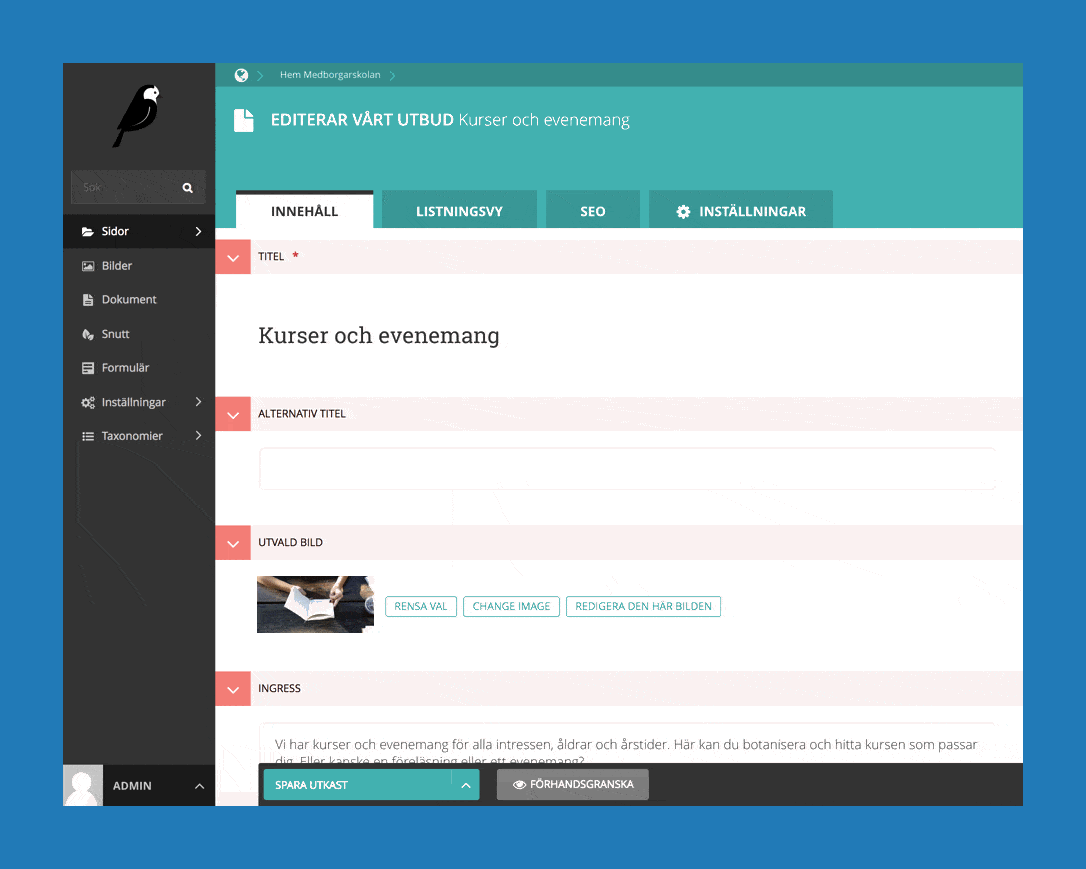Click the "INGRESS" section label
This screenshot has height=869, width=1086.
click(x=280, y=689)
